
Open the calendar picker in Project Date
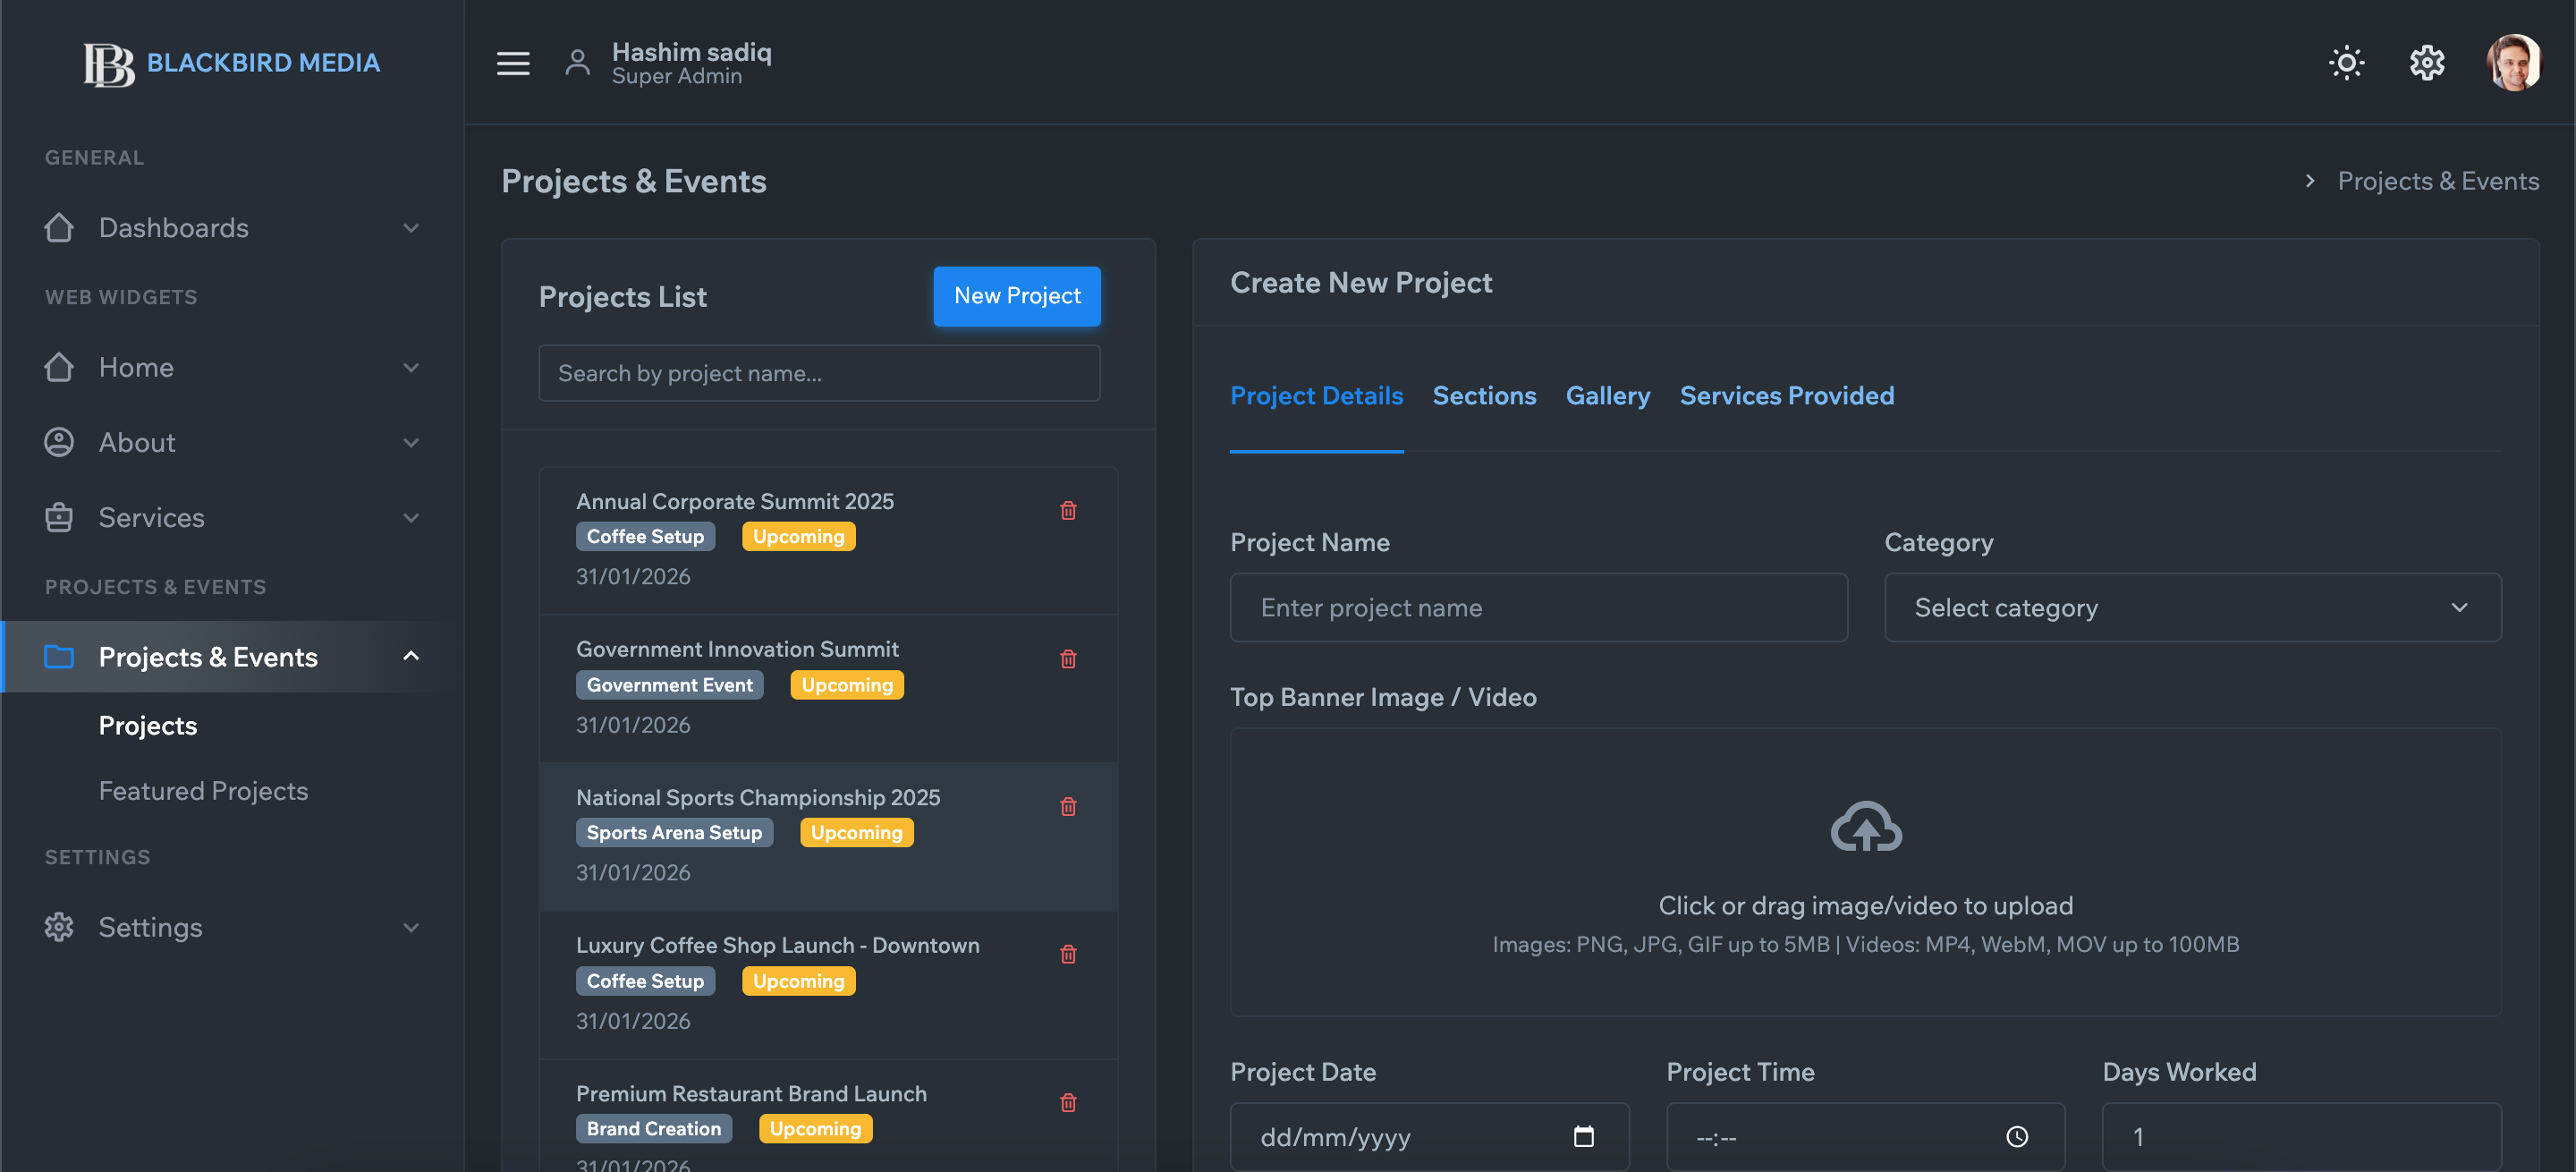(x=1584, y=1136)
